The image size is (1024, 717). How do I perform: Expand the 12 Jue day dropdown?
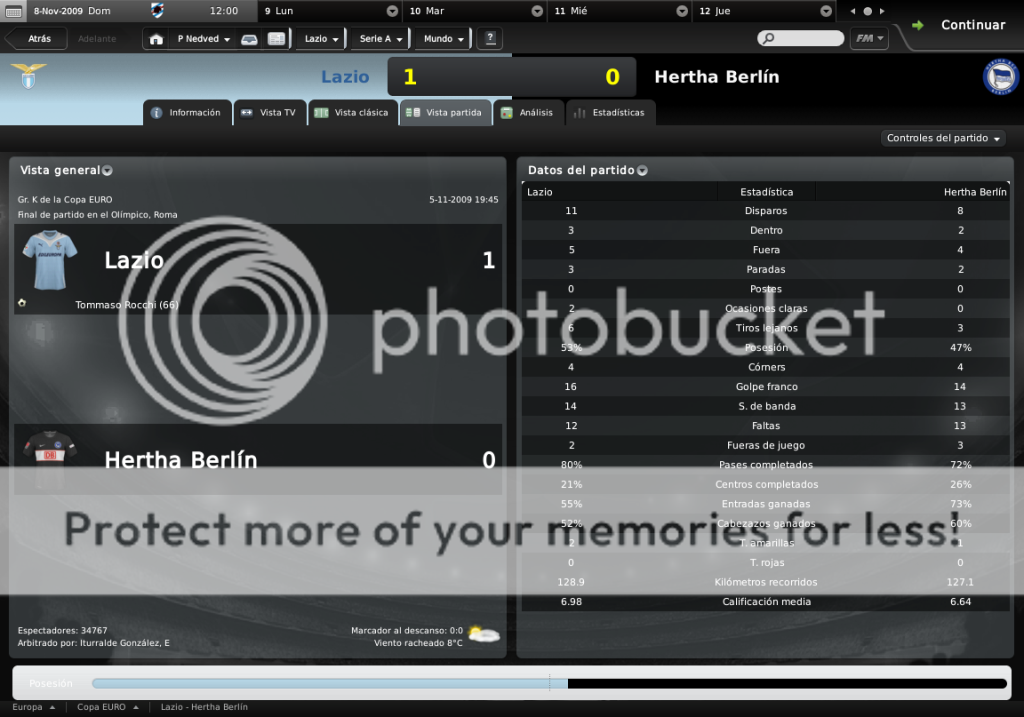coord(826,11)
